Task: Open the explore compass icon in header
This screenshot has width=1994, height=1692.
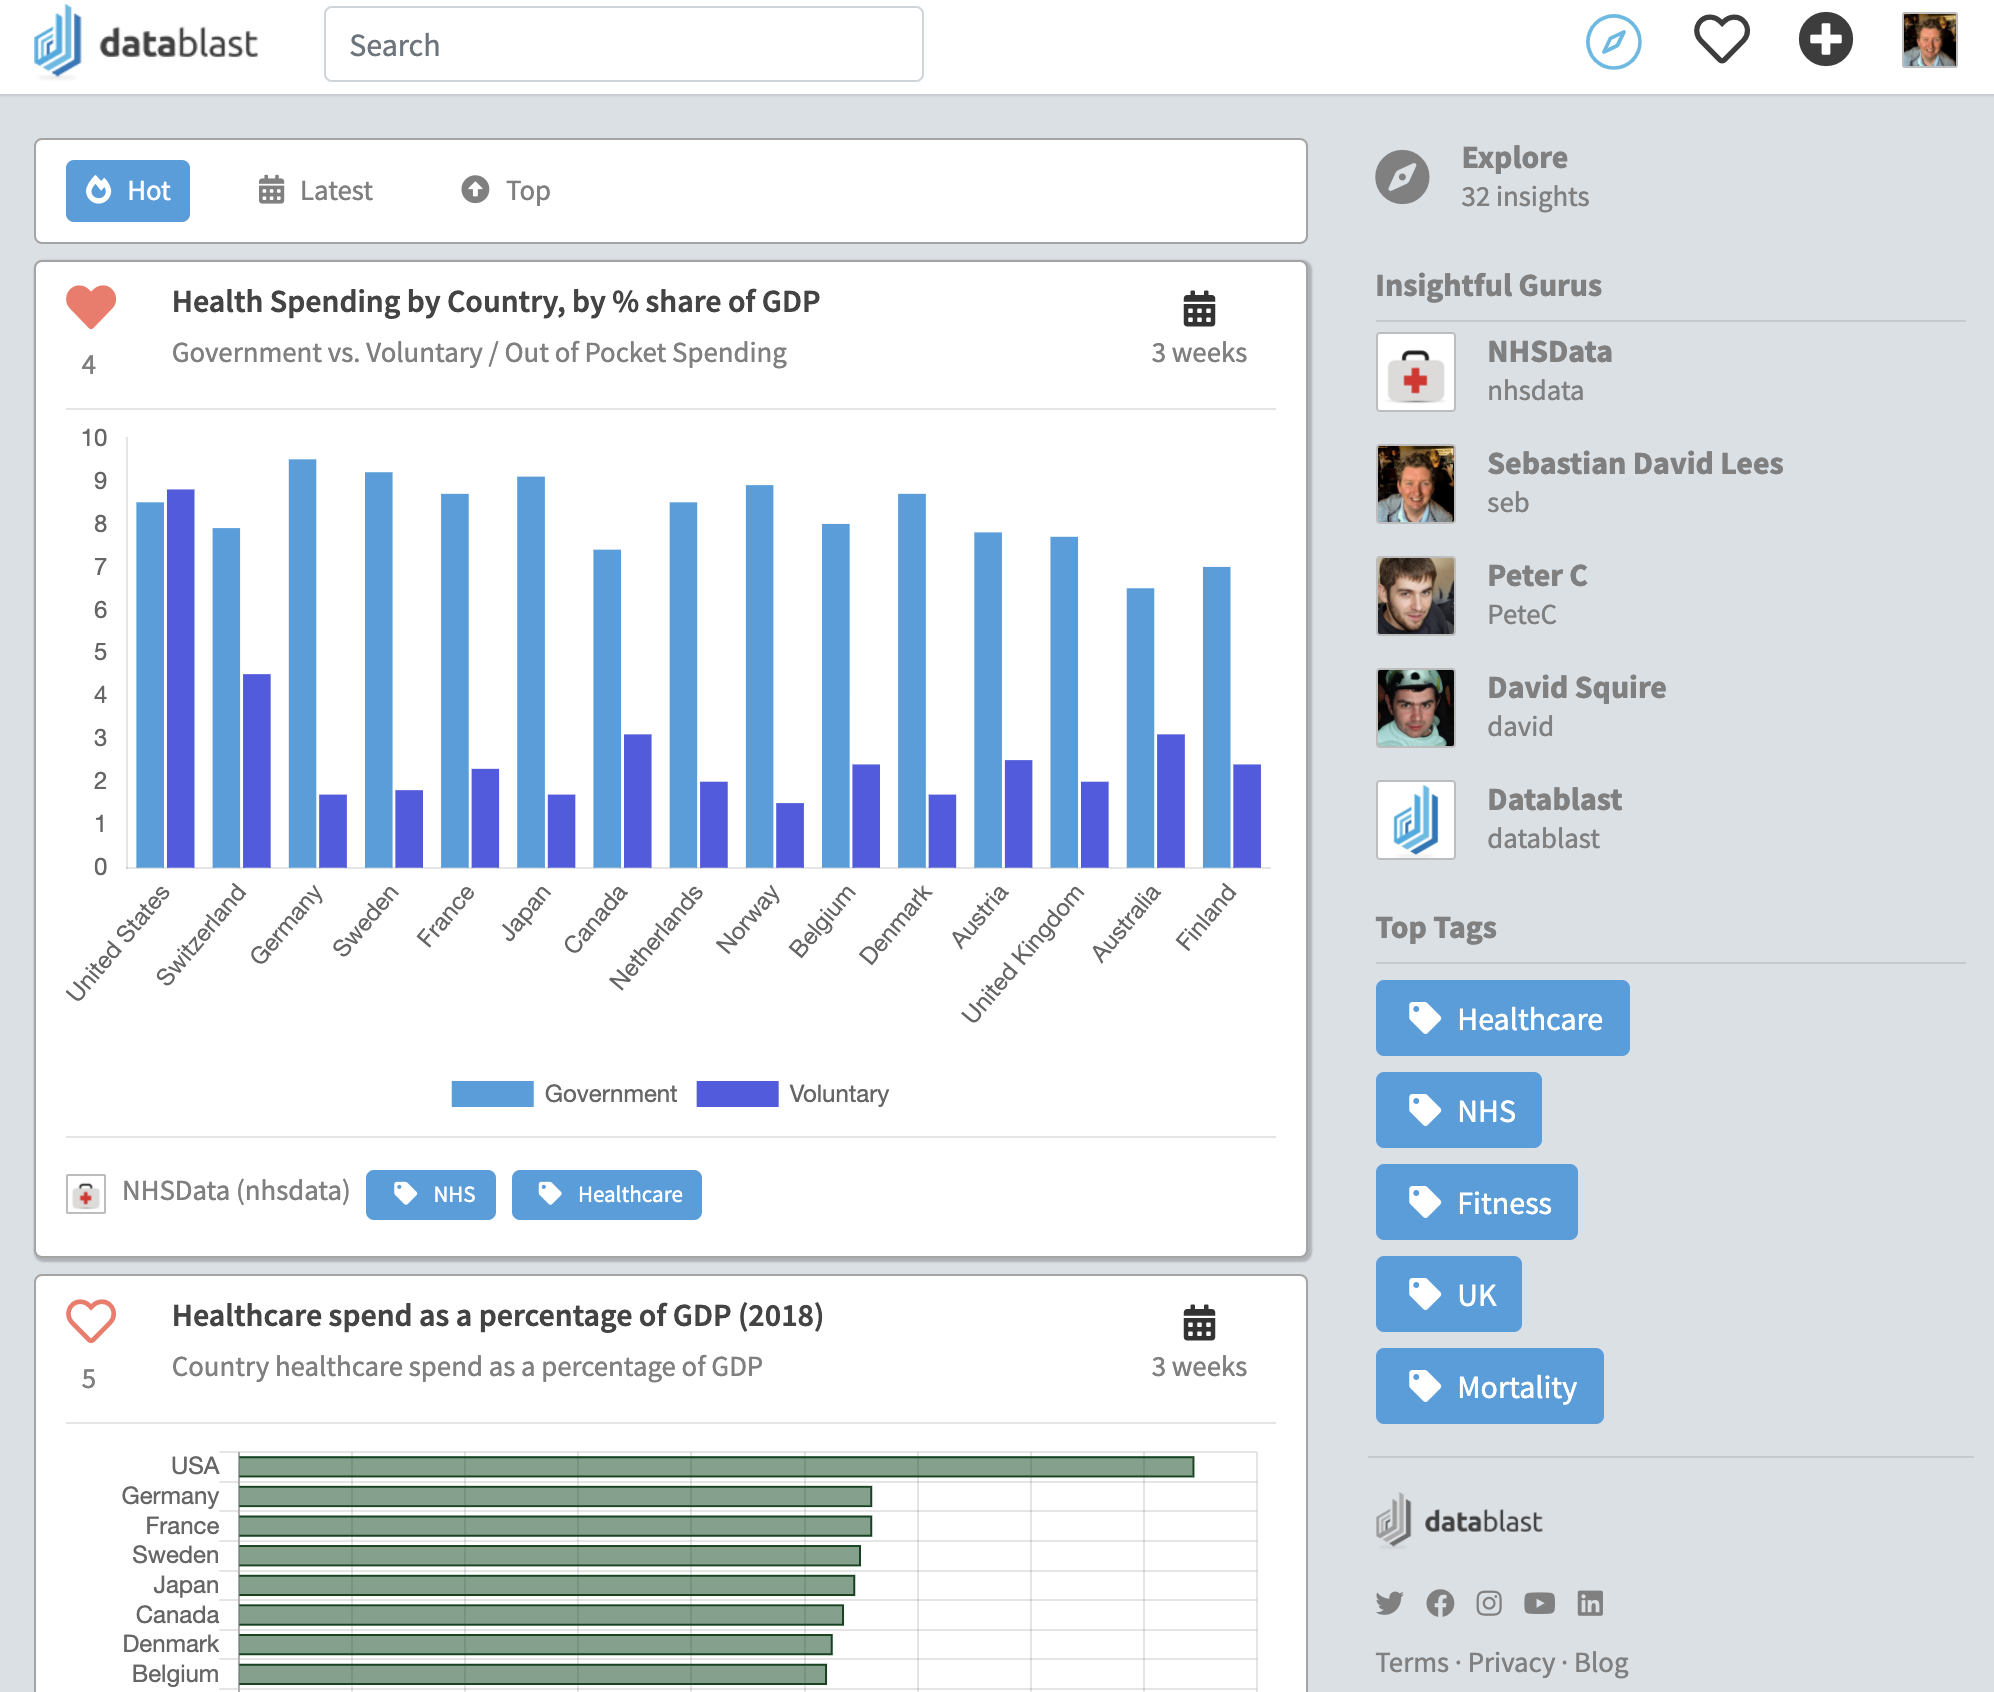Action: [x=1613, y=42]
